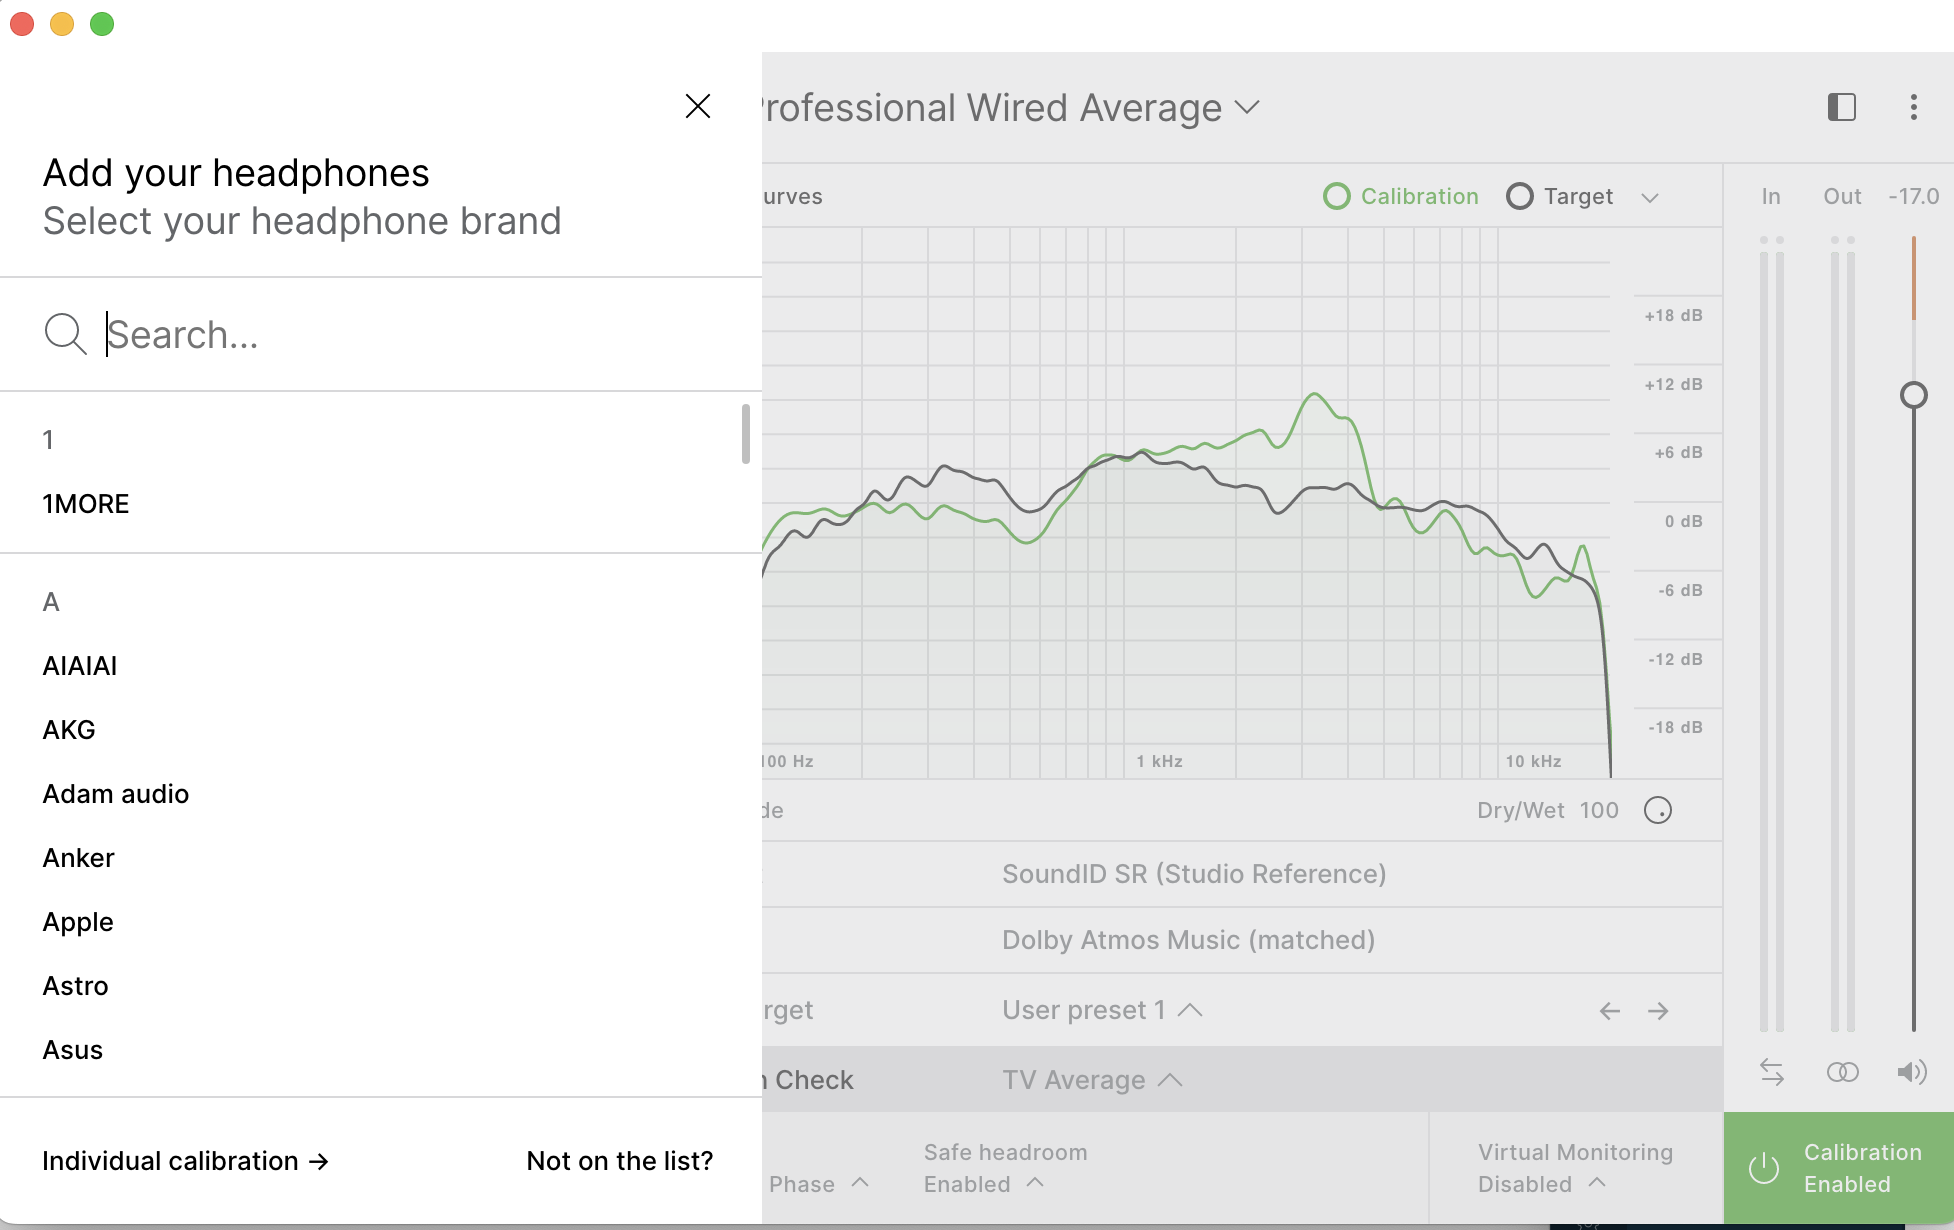Select Apple from the brand list
1954x1230 pixels.
click(x=78, y=922)
